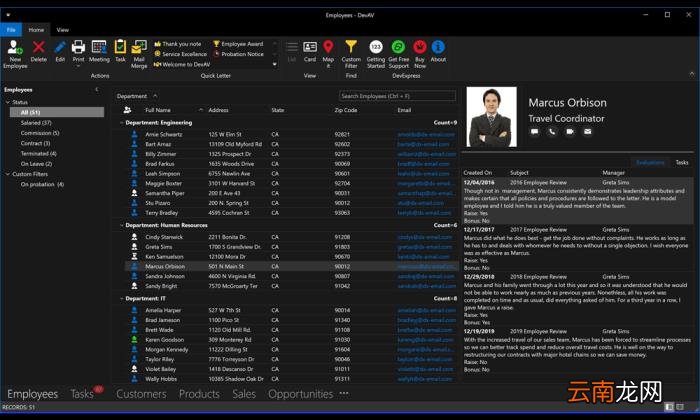Select the 2017 Employee Review entry
The width and height of the screenshot is (700, 420).
(577, 249)
